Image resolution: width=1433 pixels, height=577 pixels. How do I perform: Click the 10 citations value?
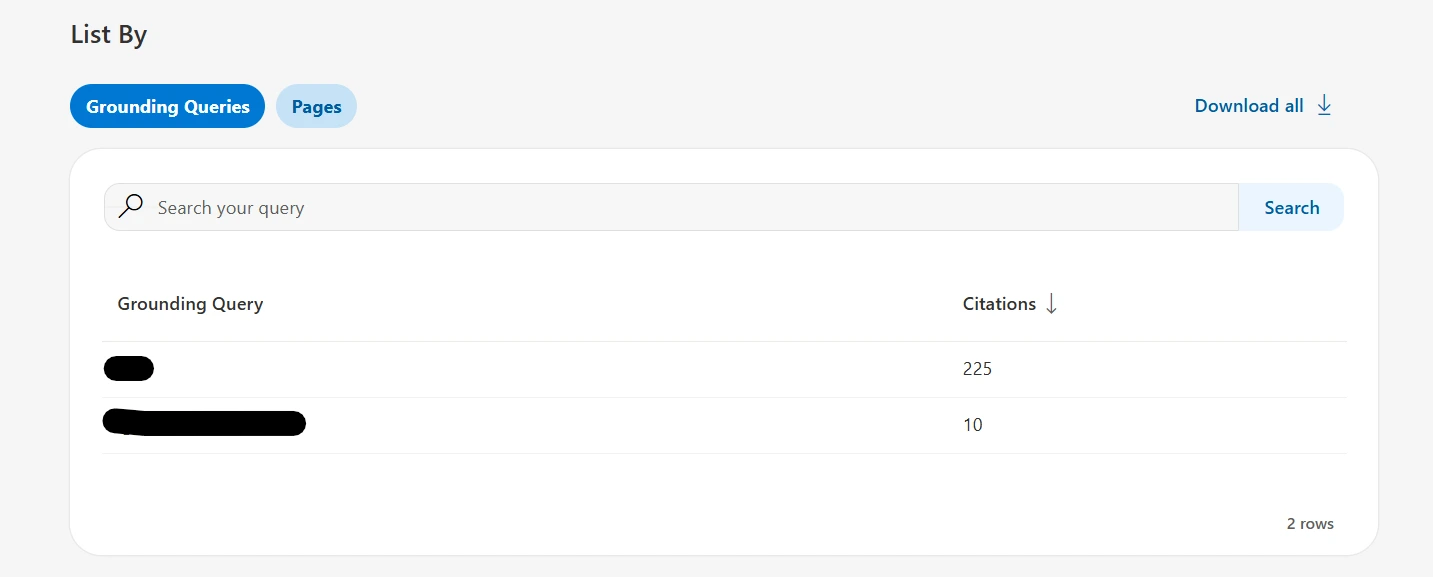[972, 425]
